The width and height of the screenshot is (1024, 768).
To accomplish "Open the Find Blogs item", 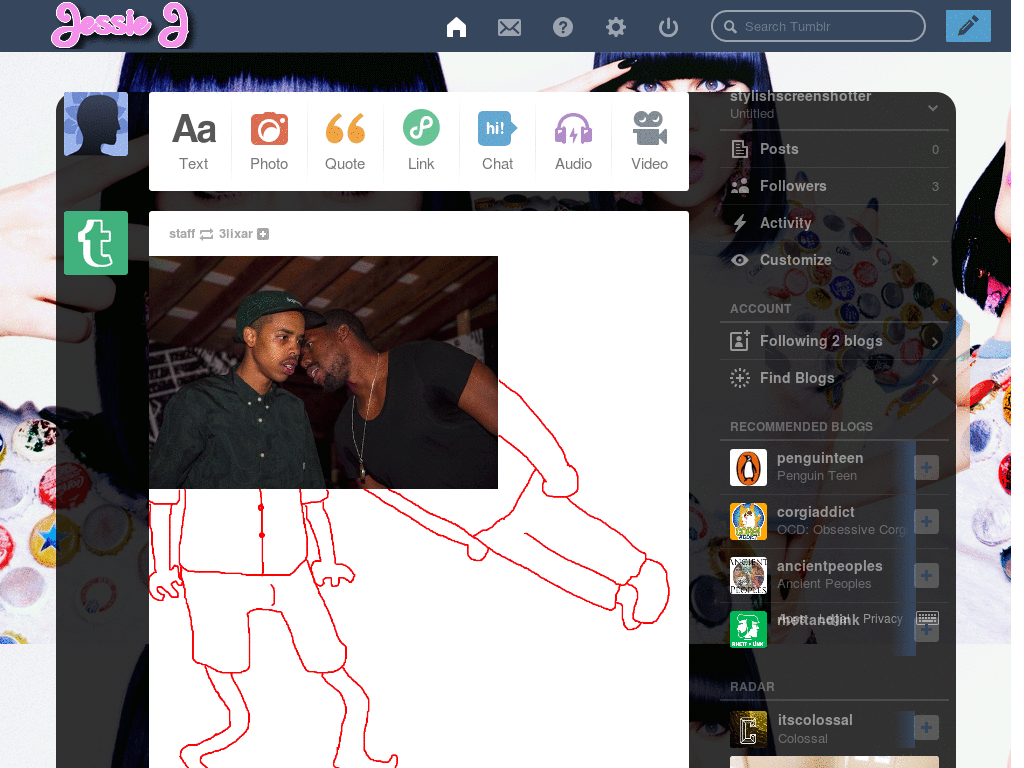I will (x=835, y=378).
